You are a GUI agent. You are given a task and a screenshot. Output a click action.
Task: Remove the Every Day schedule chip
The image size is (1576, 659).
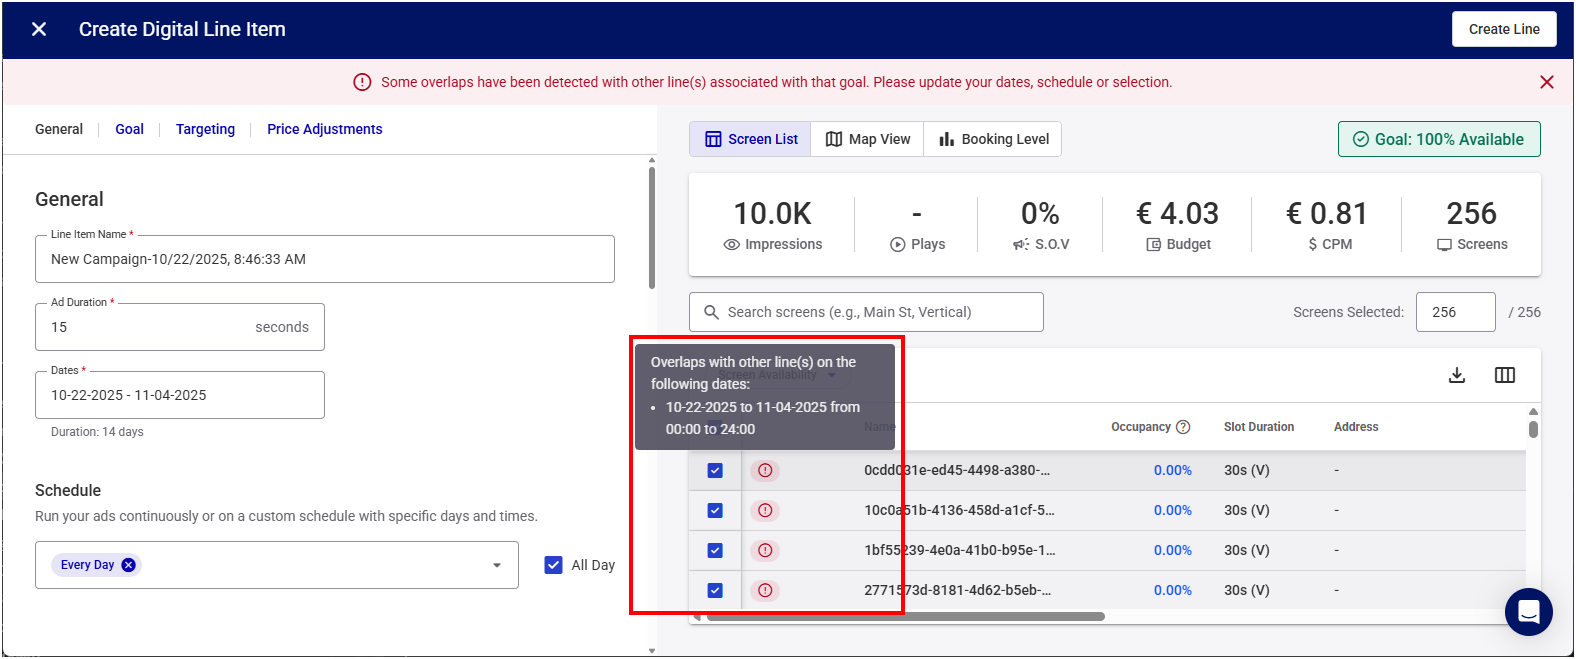pos(128,565)
